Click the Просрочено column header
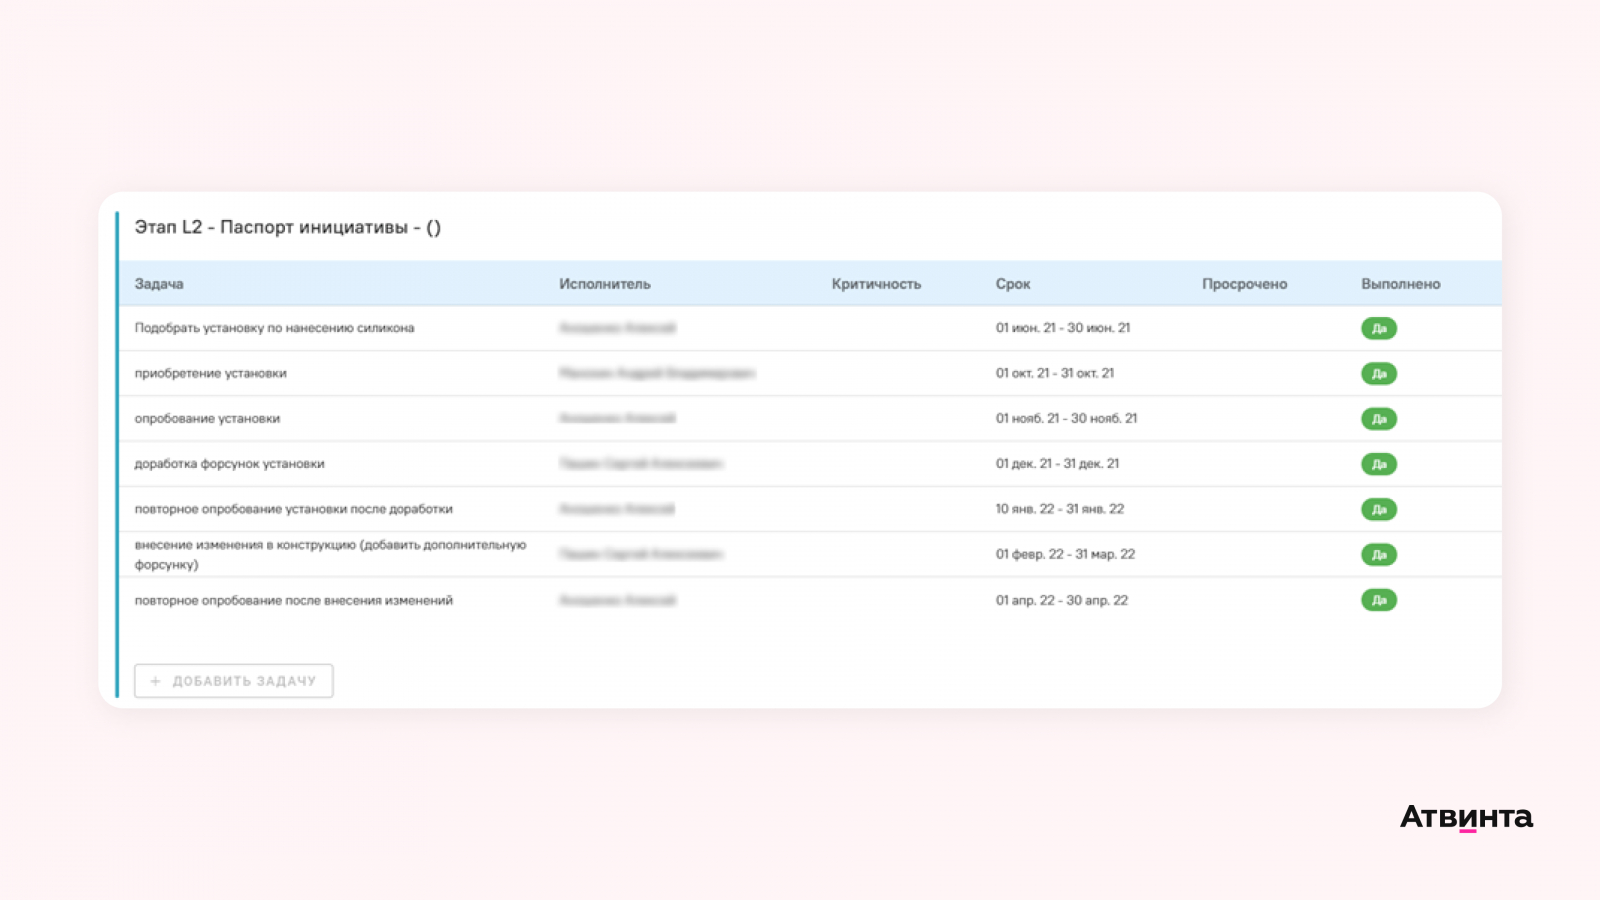The image size is (1600, 900). coord(1245,284)
